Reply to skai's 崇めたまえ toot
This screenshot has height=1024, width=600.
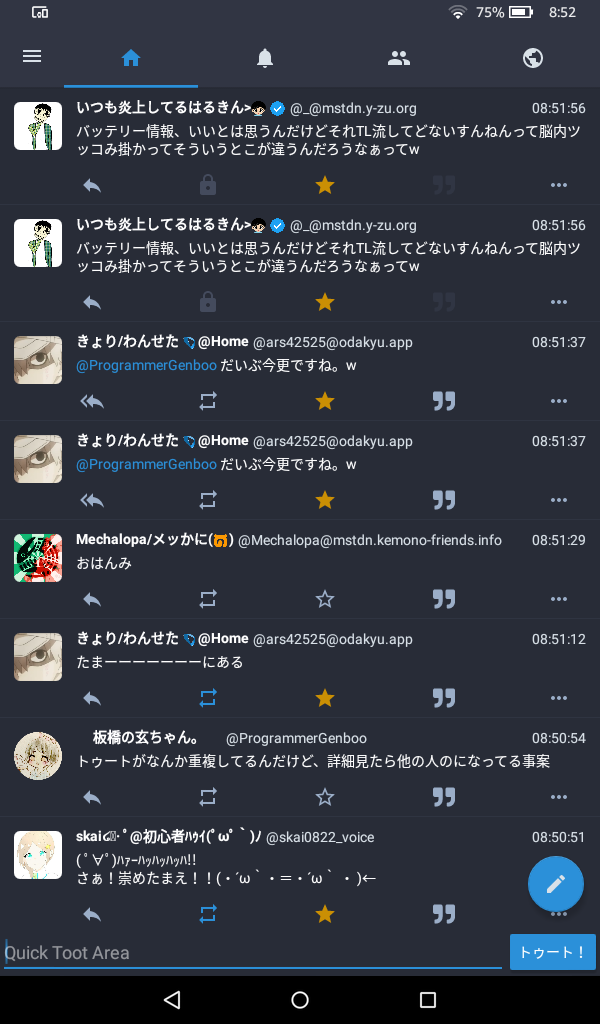(x=92, y=914)
